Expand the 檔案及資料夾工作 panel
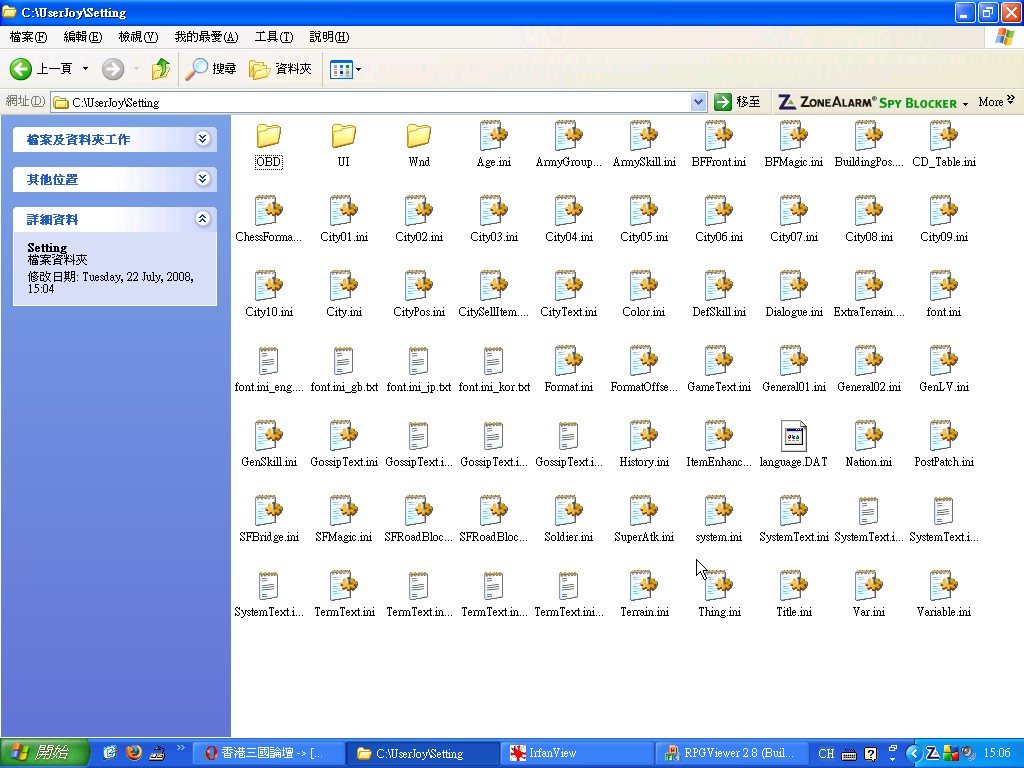Screen dimensions: 1024x768 [203, 139]
